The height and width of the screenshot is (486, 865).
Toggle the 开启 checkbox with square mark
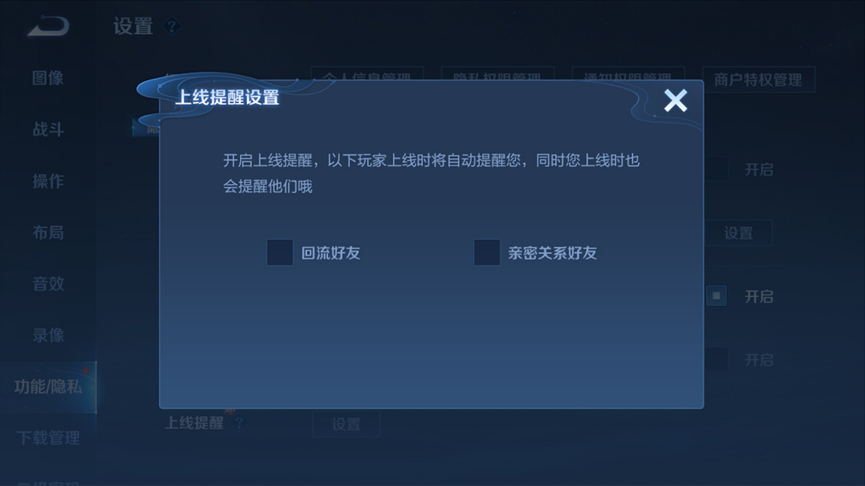pos(716,296)
